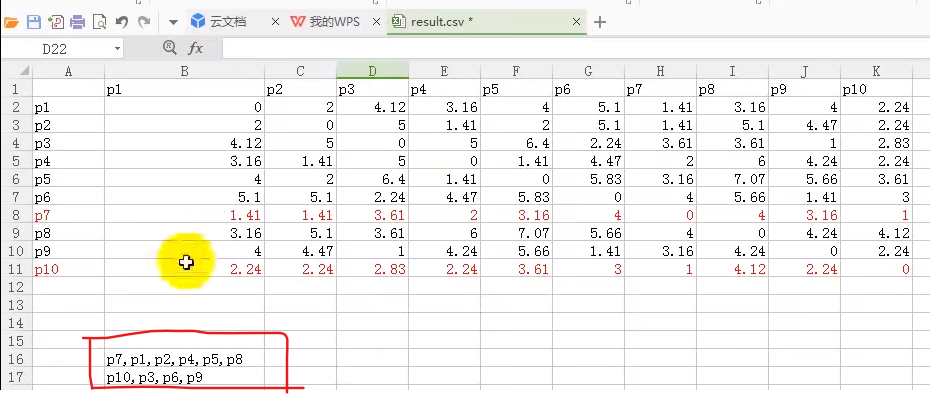Screen dimensions: 930x394
Task: Click the Name Box showing D22
Action: 56,49
